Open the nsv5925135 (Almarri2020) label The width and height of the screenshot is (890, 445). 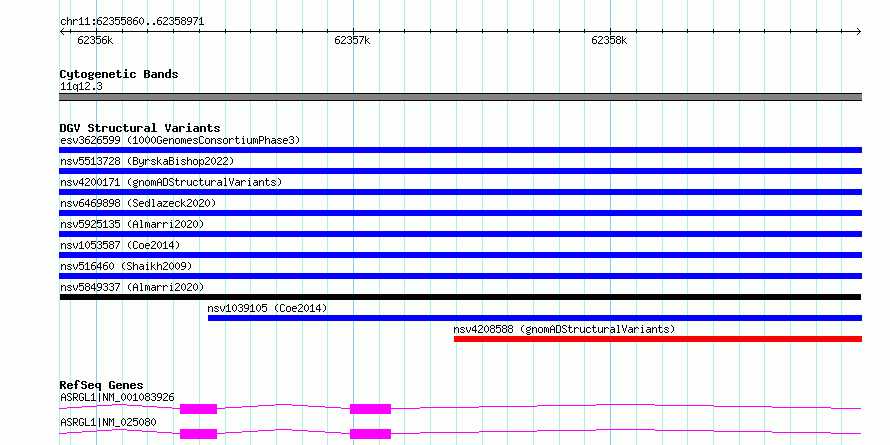pyautogui.click(x=132, y=224)
